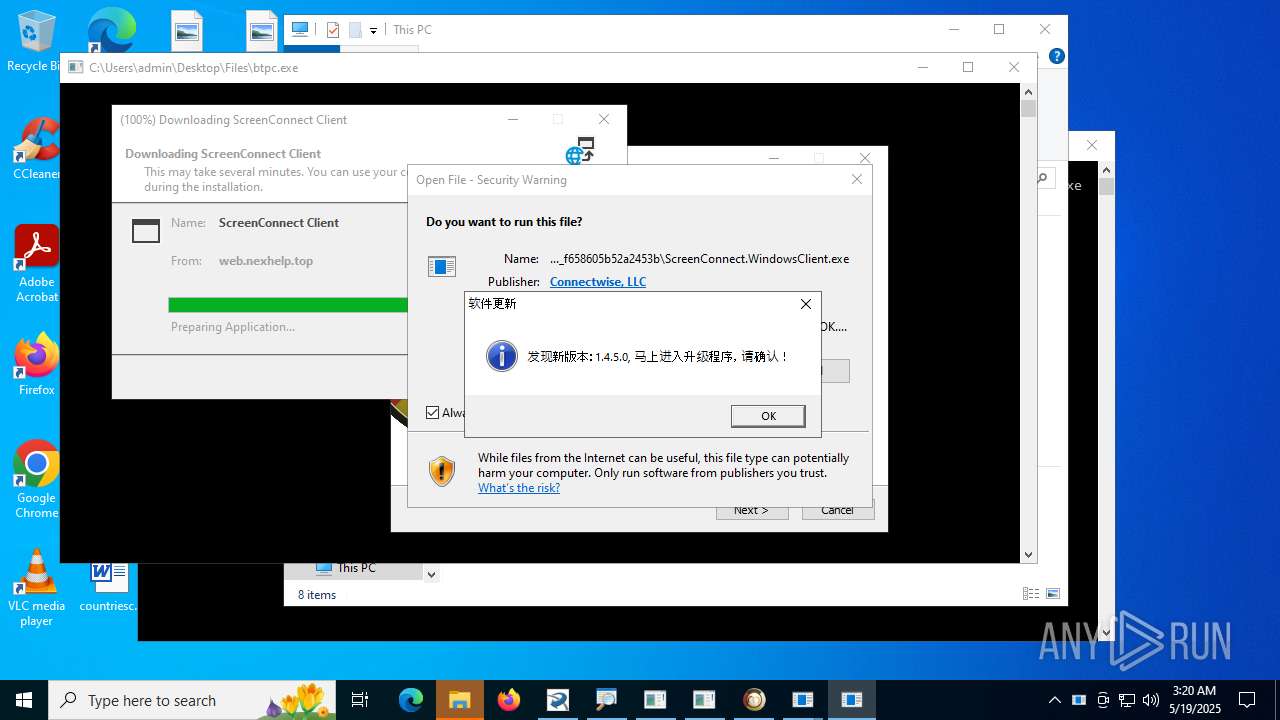Click the "Type here to search" taskbar box
Screen dimensions: 1280x720
click(x=192, y=700)
